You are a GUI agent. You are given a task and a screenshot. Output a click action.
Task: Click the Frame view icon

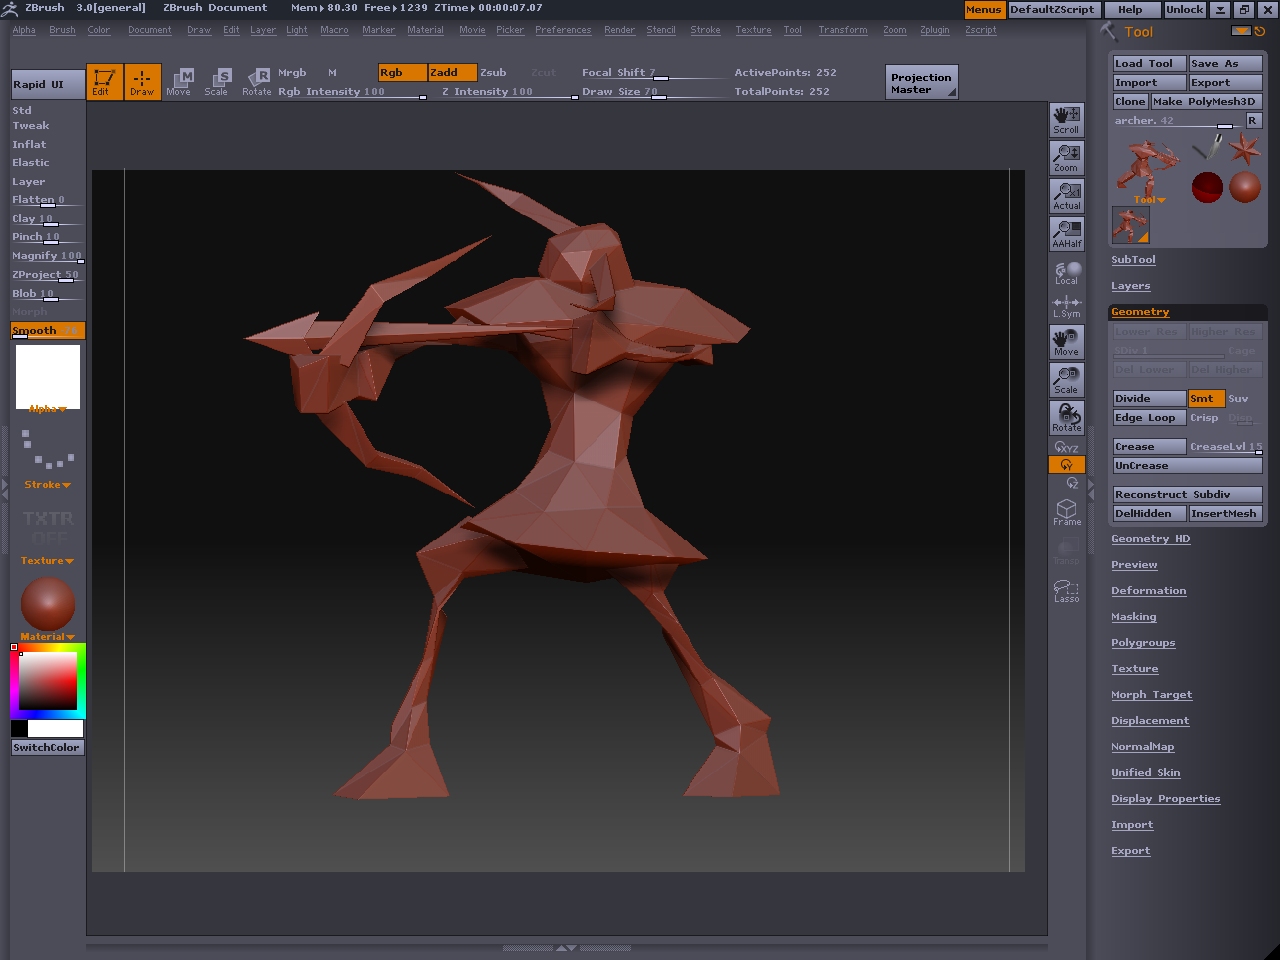(1066, 512)
